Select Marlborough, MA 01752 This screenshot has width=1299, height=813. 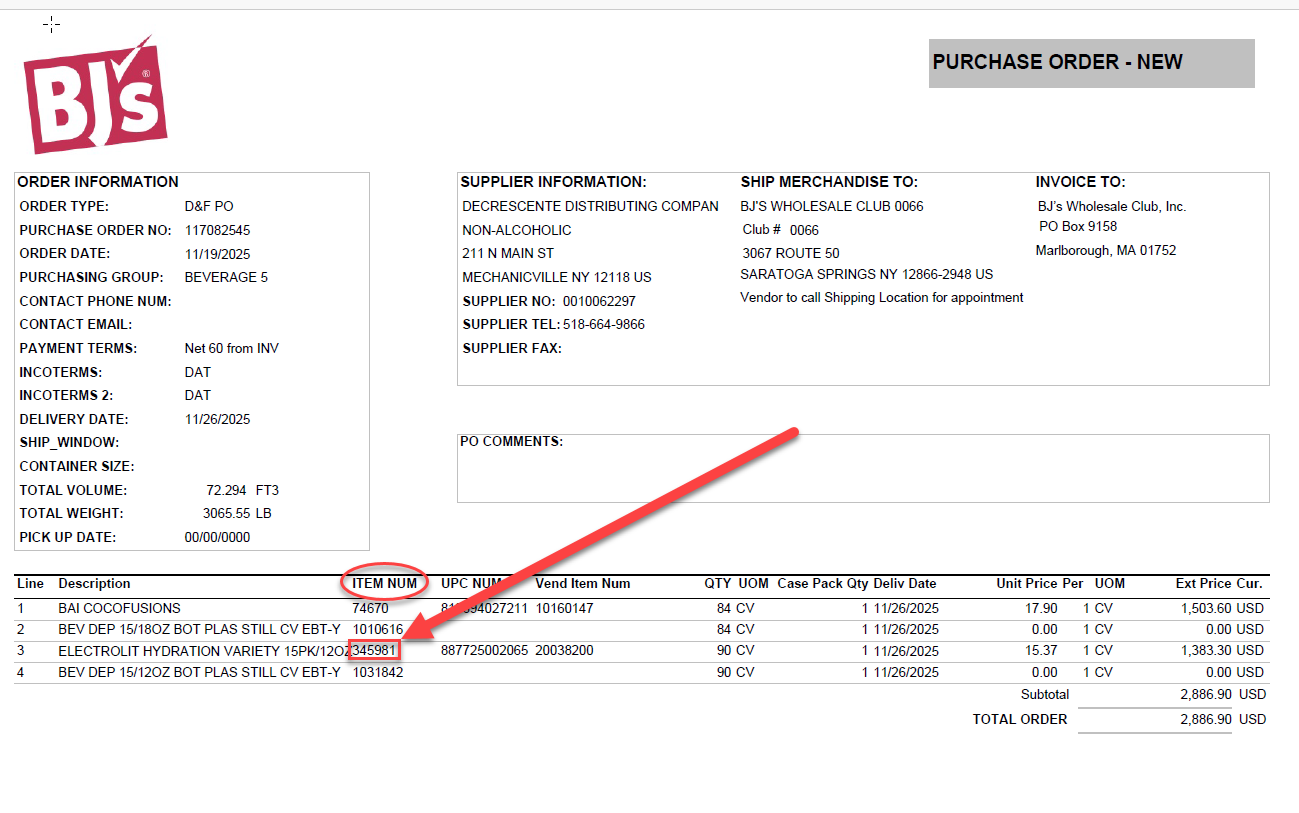[1106, 250]
